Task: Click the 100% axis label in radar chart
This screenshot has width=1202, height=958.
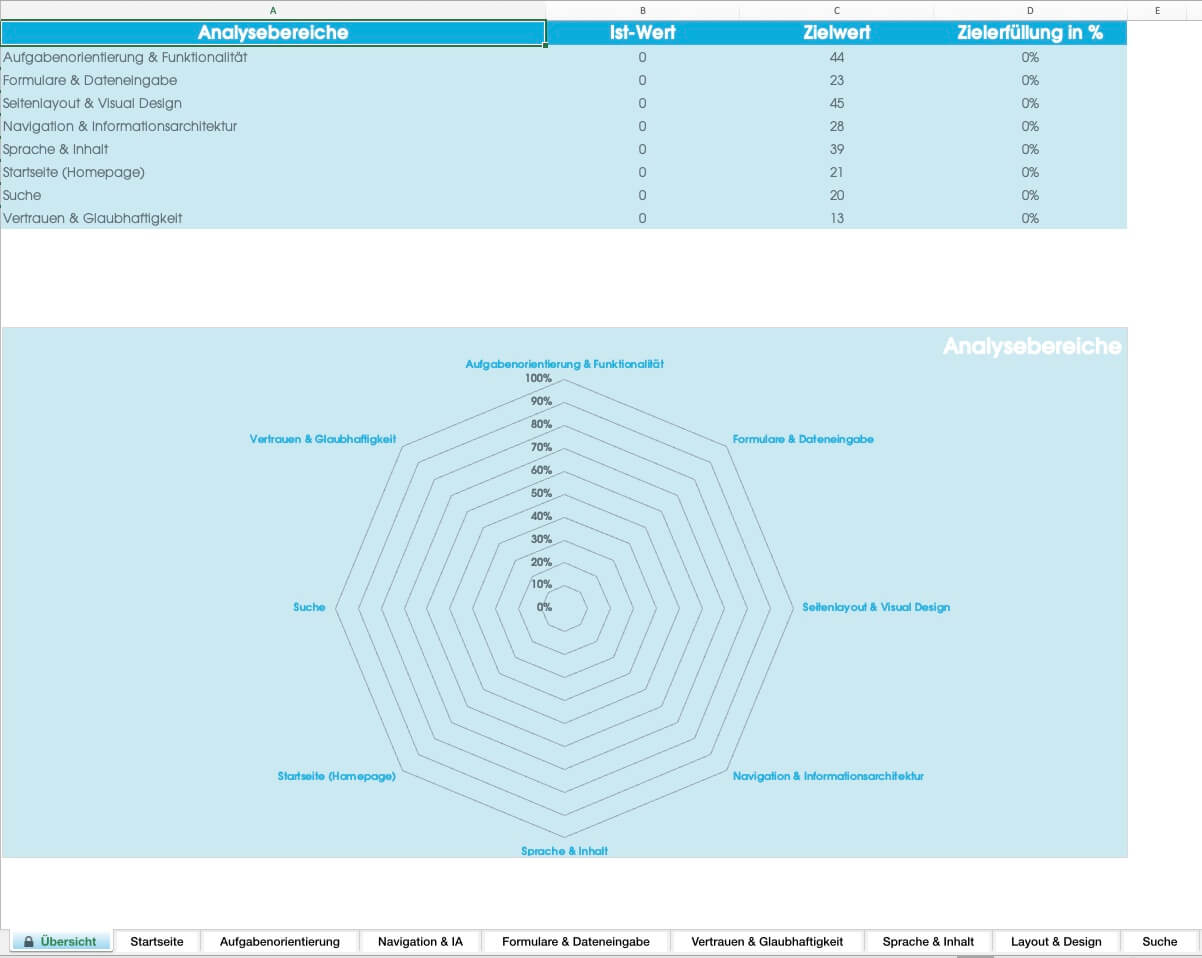Action: click(x=538, y=379)
